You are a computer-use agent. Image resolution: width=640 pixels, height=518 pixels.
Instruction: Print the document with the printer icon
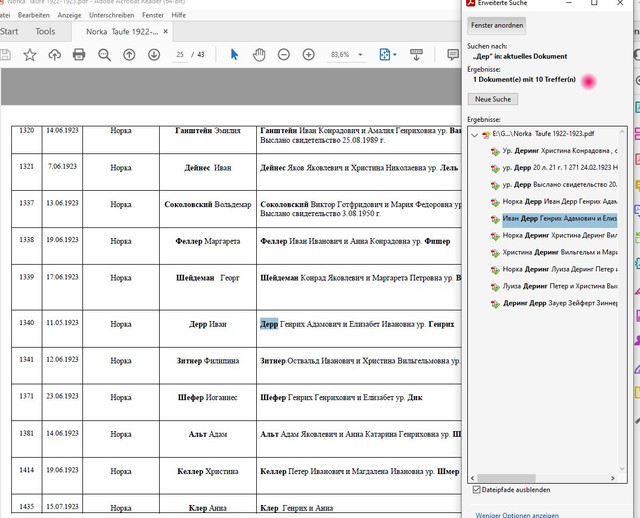(x=79, y=54)
